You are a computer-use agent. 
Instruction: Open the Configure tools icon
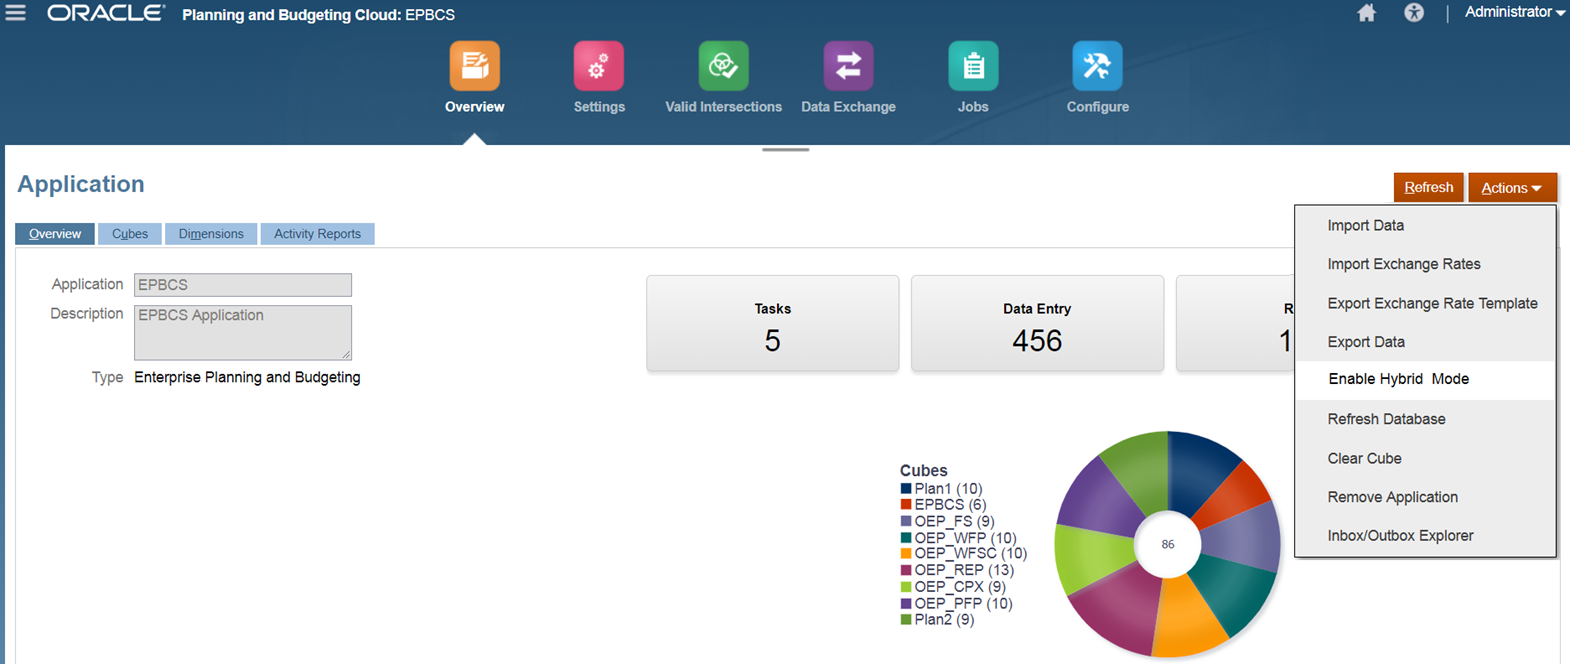(x=1097, y=66)
